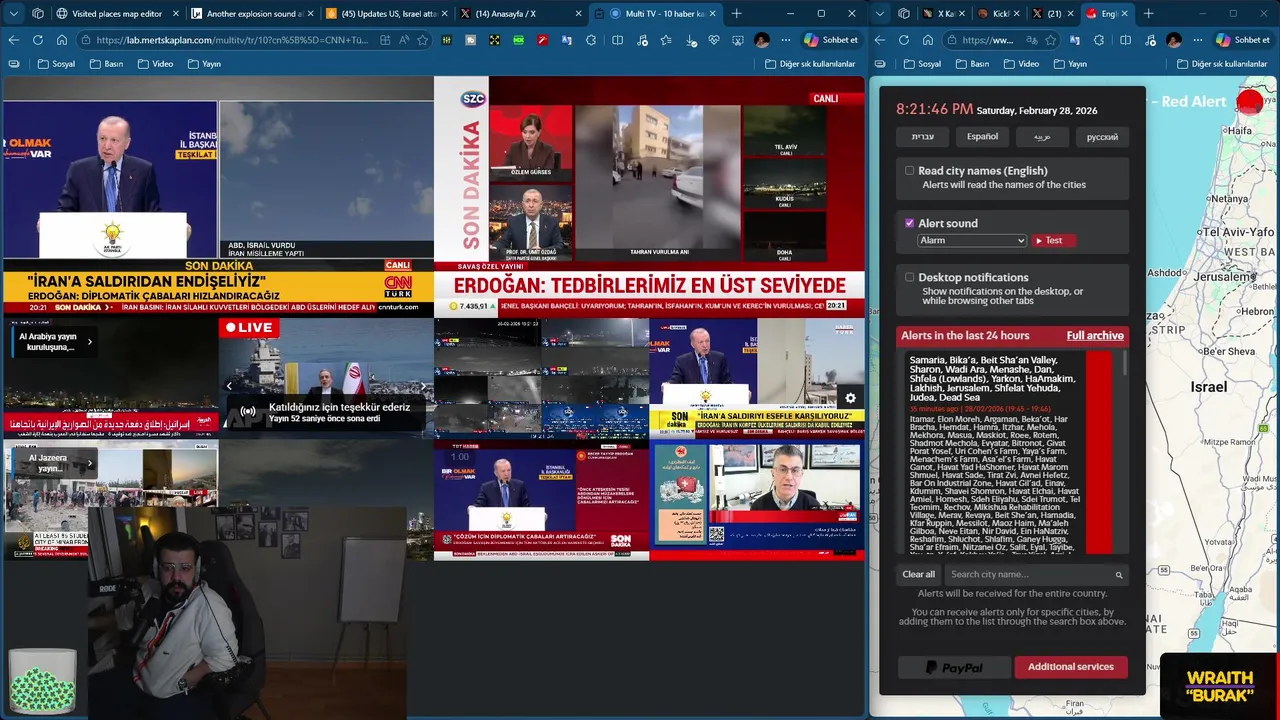Open the Alarm sound dropdown
The height and width of the screenshot is (720, 1280).
point(972,240)
